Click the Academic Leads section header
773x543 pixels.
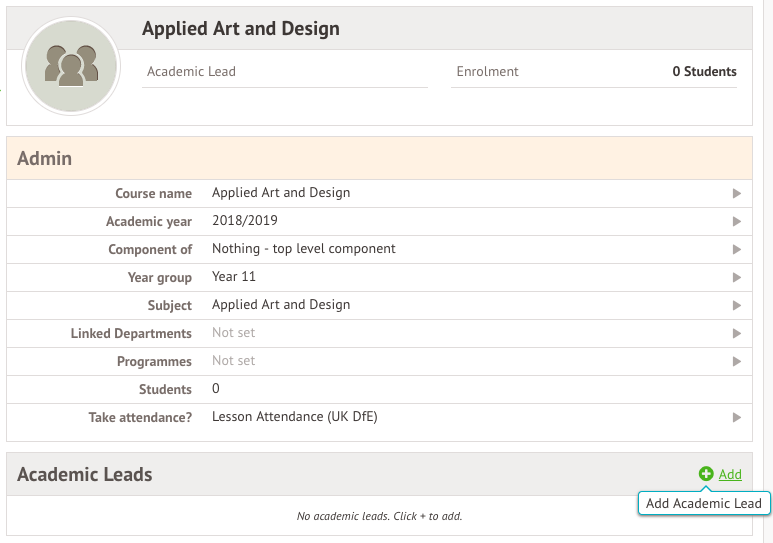(85, 474)
